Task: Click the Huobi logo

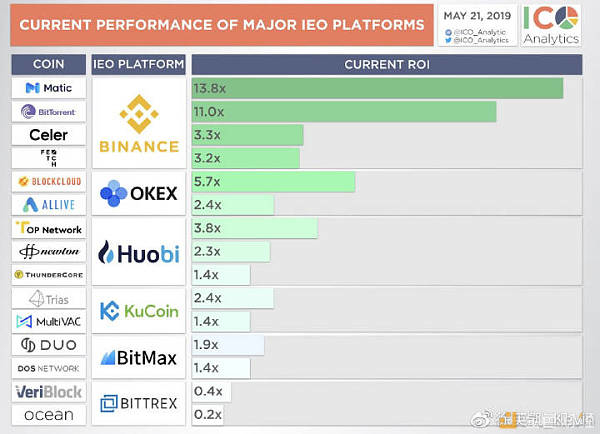Action: click(139, 253)
